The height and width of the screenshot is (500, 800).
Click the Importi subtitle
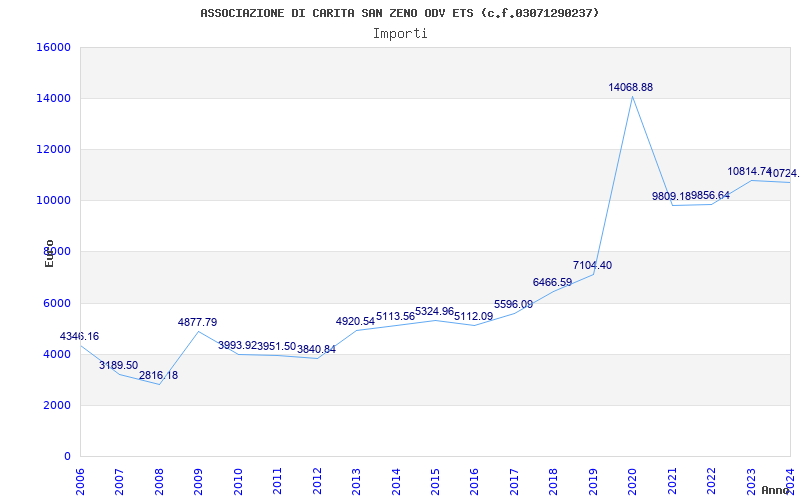pos(400,34)
